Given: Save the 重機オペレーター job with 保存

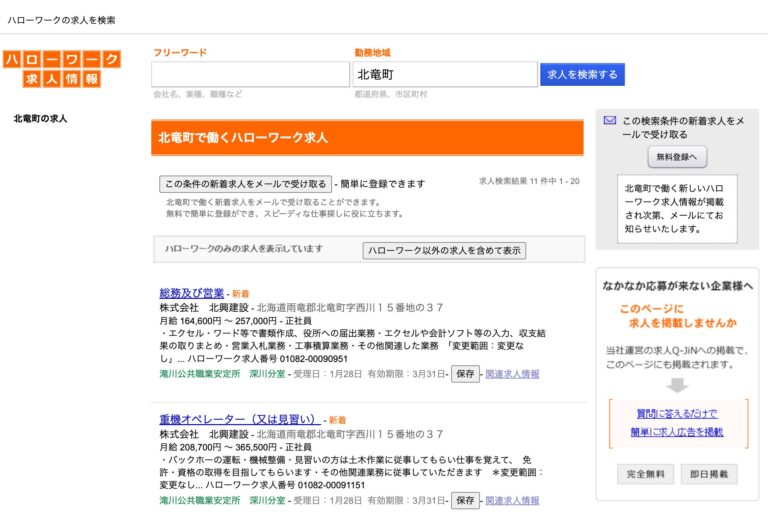Looking at the screenshot, I should pyautogui.click(x=465, y=500).
